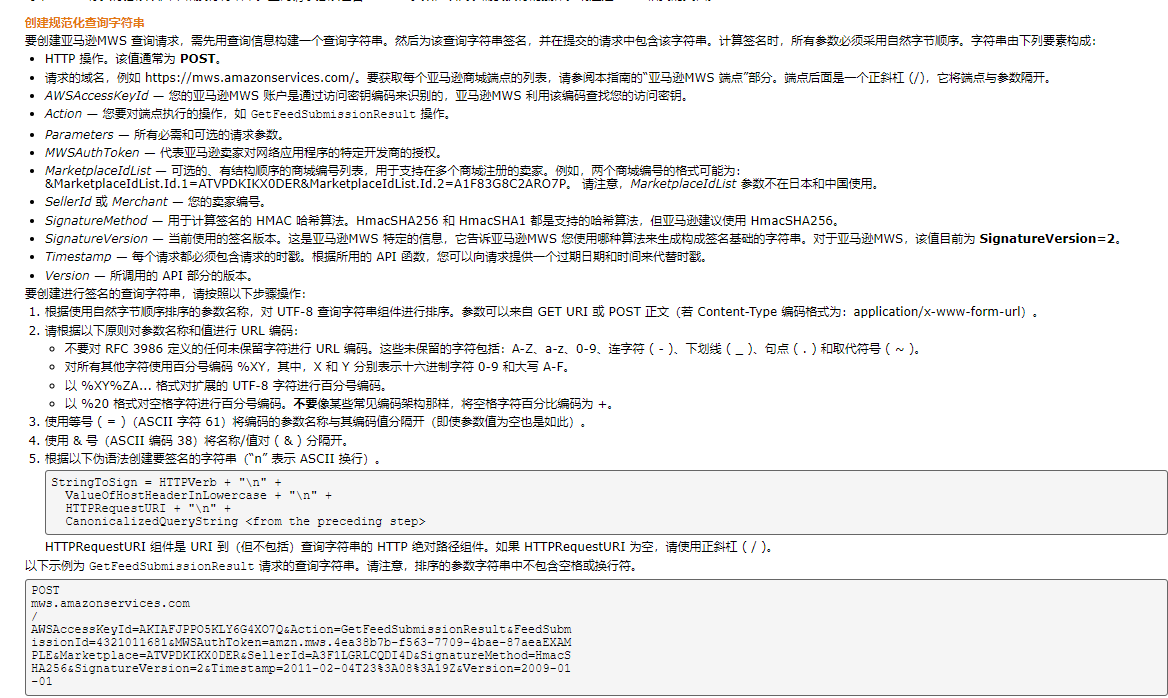The height and width of the screenshot is (698, 1168).
Task: Click the sub-bullet mentioning "RFC 3986"
Action: pos(492,349)
